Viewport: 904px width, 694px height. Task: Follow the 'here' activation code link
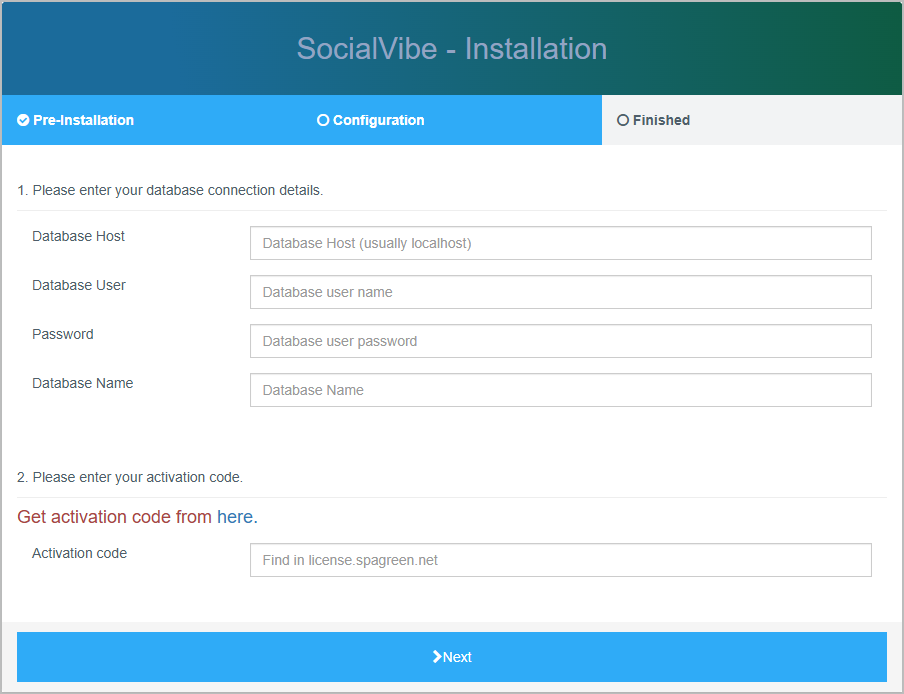tap(235, 516)
